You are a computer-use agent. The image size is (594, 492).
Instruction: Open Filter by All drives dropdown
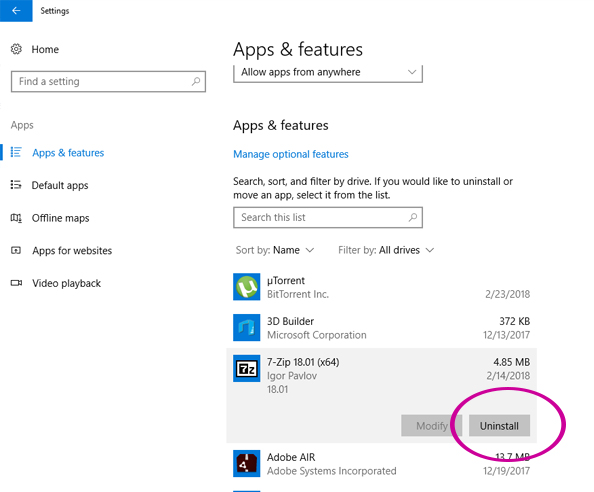pos(386,250)
